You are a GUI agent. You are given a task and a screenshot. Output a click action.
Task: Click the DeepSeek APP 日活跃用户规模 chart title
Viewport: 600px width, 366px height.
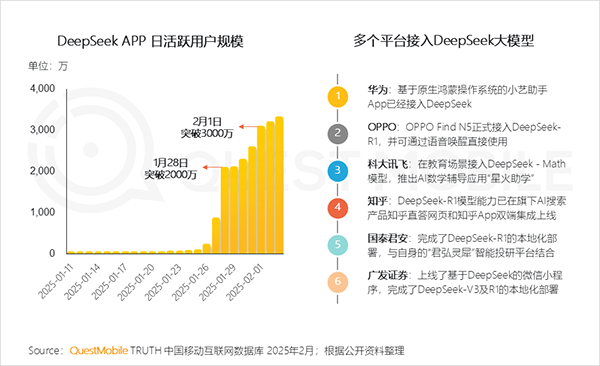click(150, 41)
